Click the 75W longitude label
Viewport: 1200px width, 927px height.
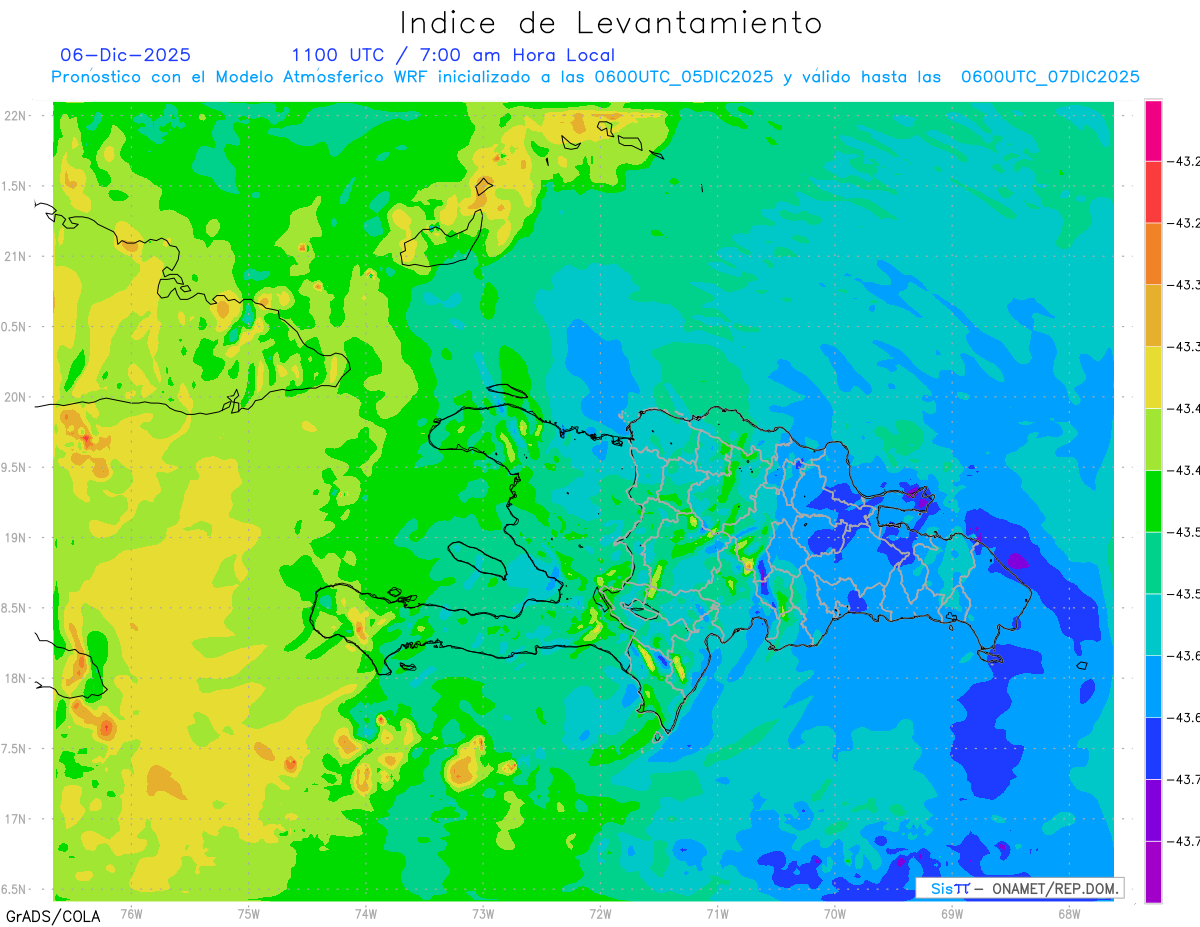[249, 912]
